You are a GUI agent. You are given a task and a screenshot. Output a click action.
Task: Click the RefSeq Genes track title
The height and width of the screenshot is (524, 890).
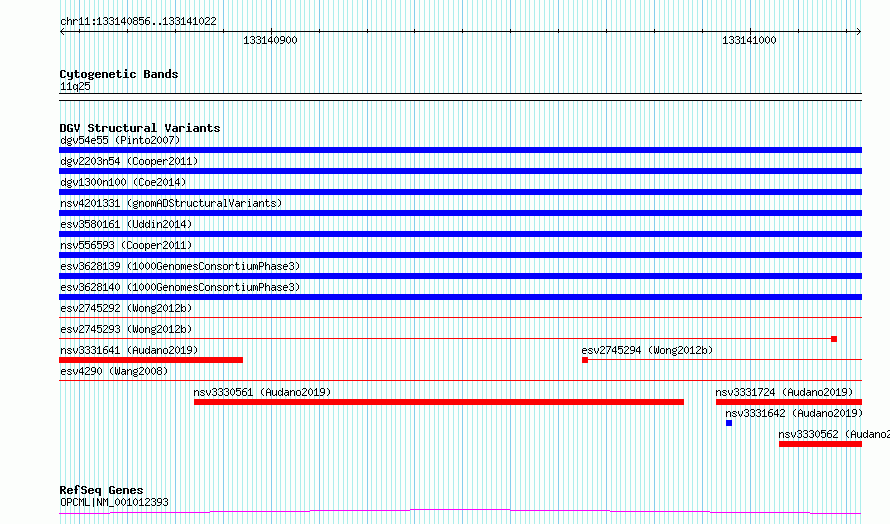click(x=101, y=490)
